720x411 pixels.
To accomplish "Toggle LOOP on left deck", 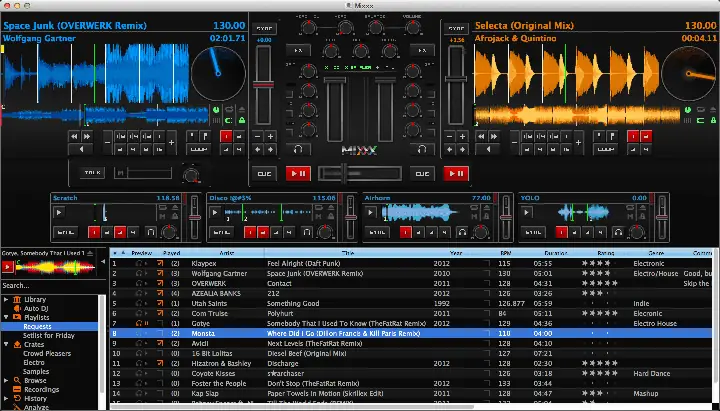I will [198, 149].
